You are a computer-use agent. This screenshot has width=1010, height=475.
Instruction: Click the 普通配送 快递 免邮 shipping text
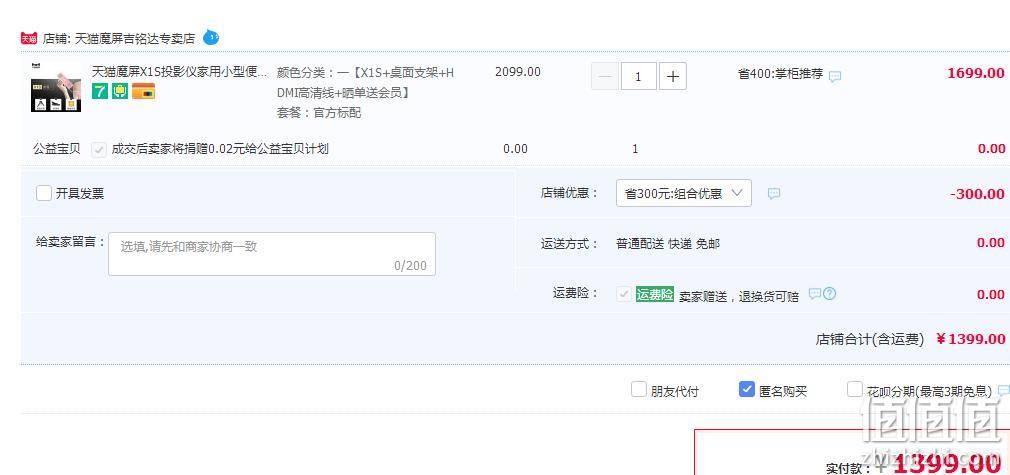pos(668,244)
